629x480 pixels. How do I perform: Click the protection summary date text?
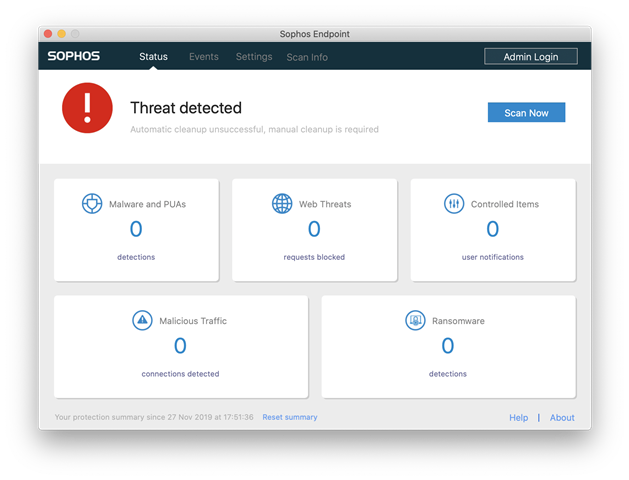tap(154, 417)
